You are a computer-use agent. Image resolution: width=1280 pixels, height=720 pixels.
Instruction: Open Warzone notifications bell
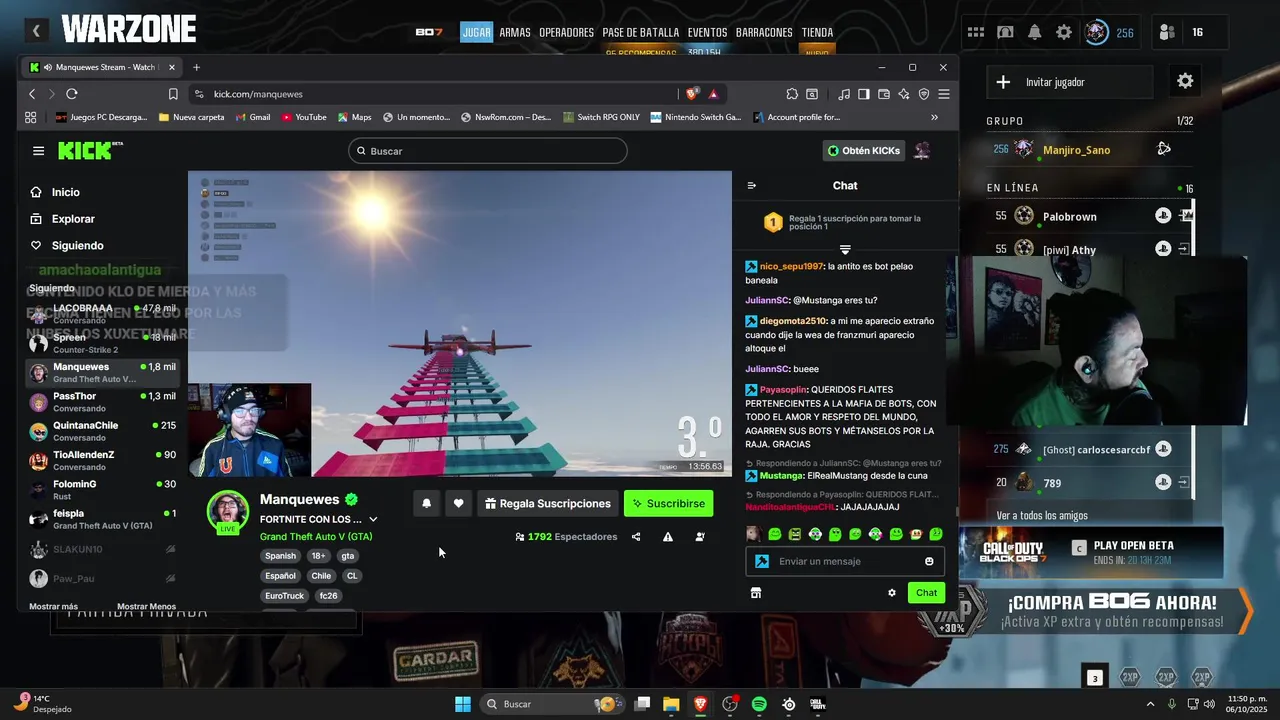click(x=1035, y=32)
